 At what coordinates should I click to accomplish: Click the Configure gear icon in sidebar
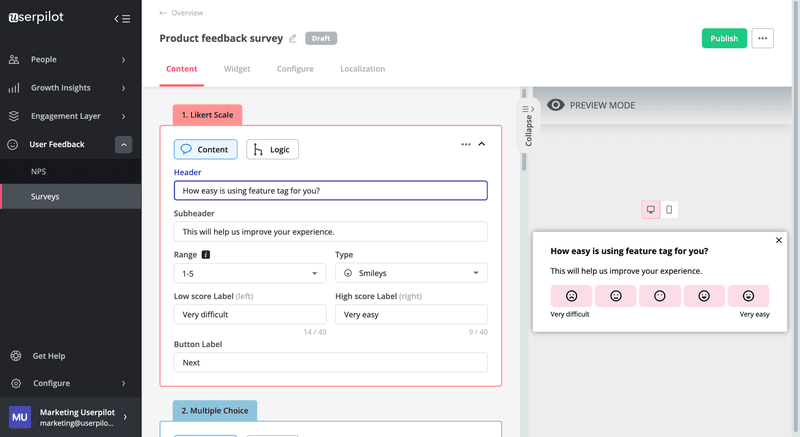pos(16,383)
